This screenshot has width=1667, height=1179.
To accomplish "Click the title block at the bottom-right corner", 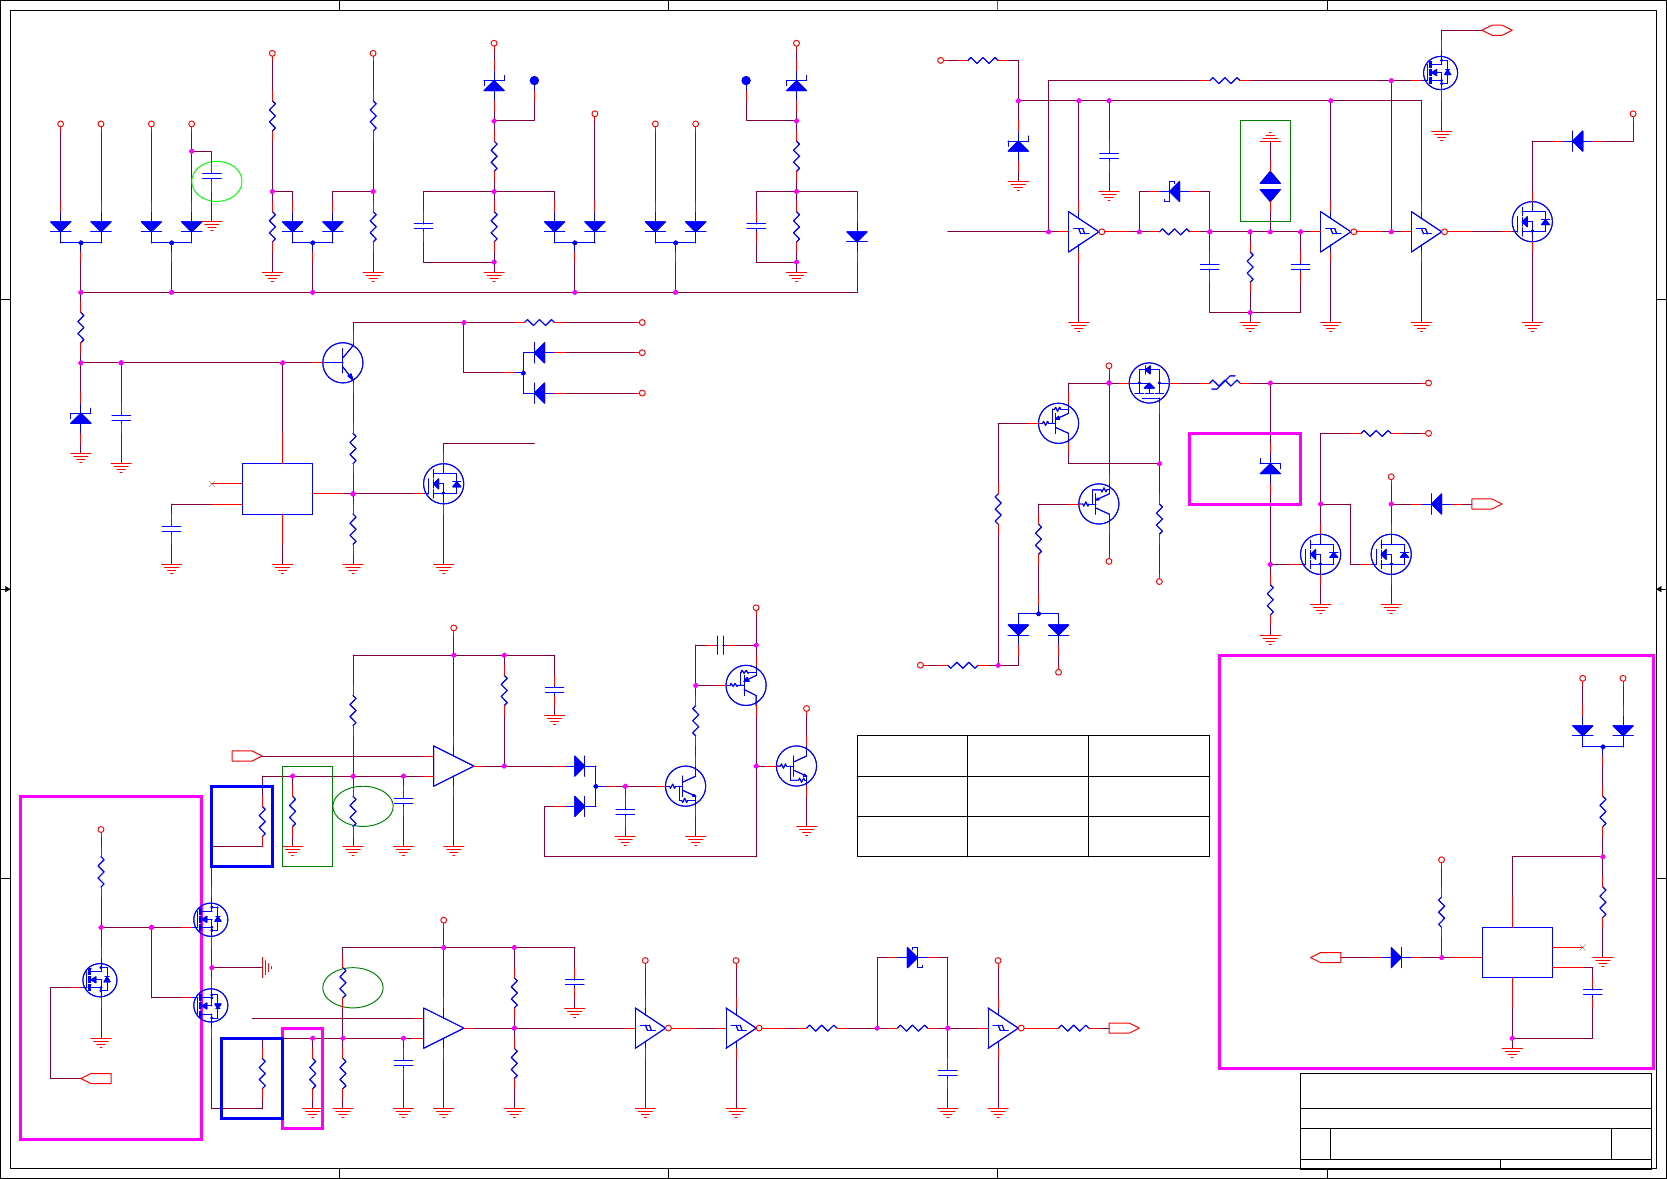I will tap(1476, 1120).
